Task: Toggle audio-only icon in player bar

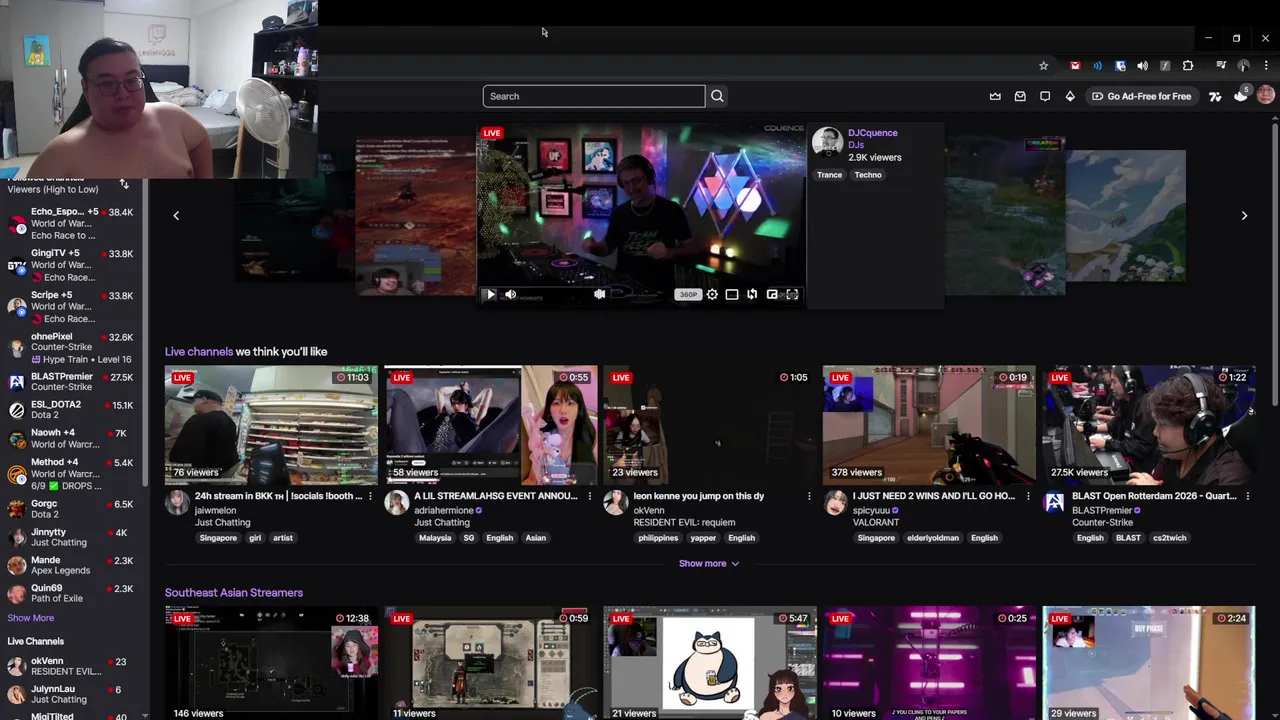Action: click(599, 294)
